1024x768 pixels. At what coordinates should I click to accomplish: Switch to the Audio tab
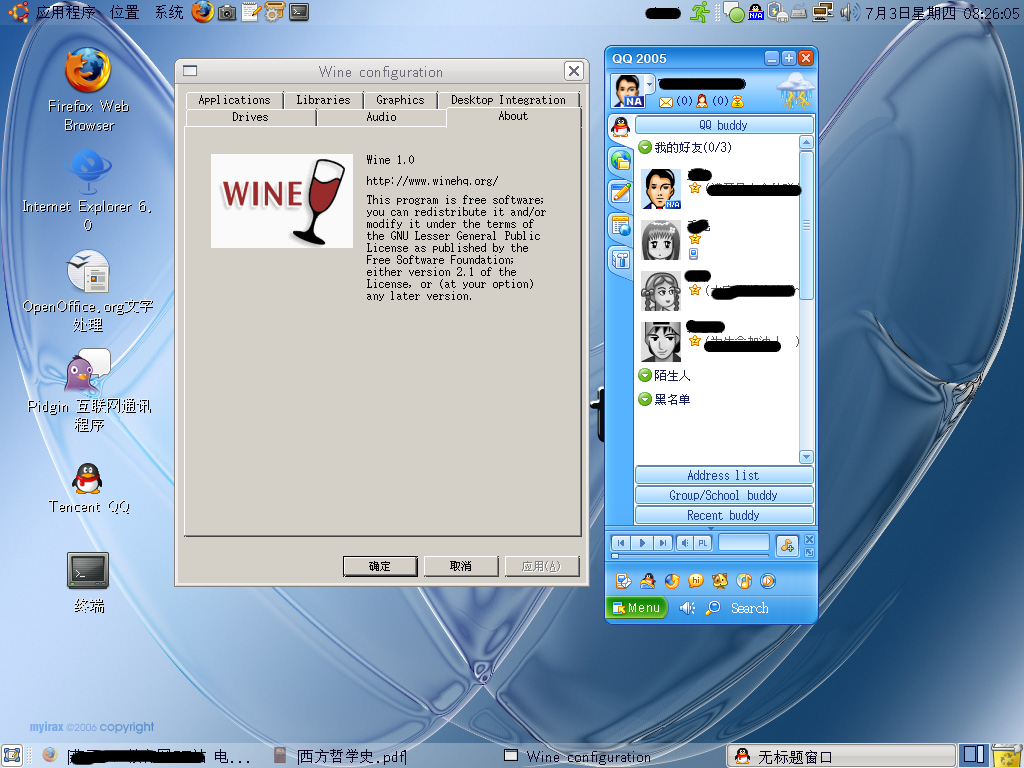pyautogui.click(x=381, y=117)
